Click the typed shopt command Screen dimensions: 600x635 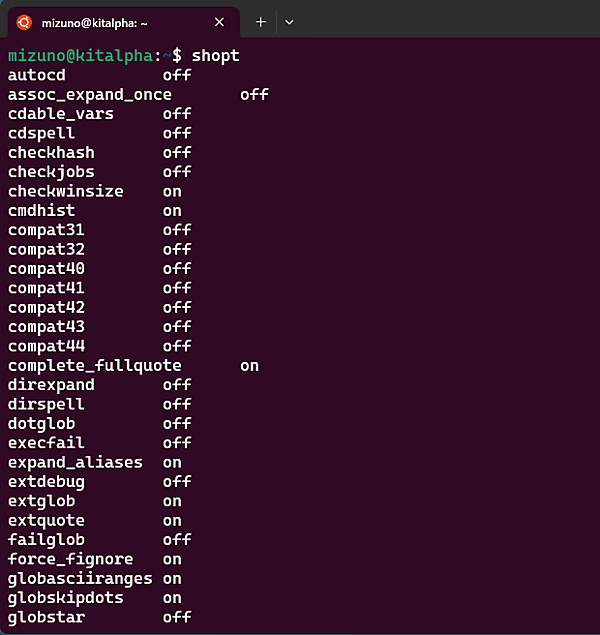tap(215, 56)
